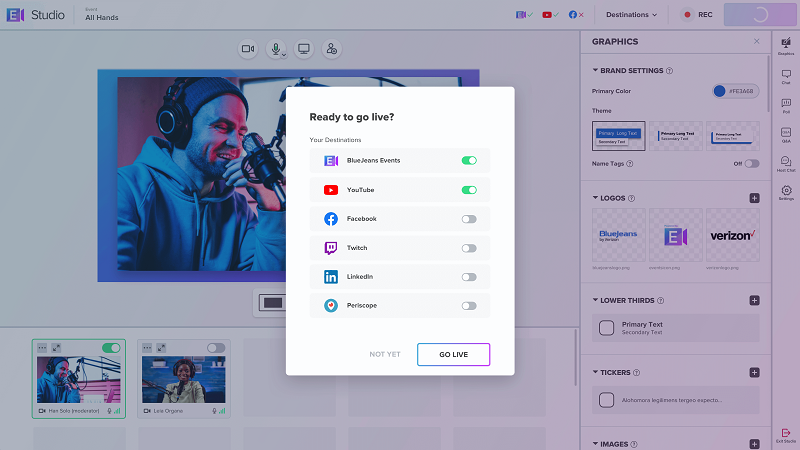This screenshot has width=800, height=450.
Task: Expand Han Solo video tile fullscreen icon
Action: click(56, 348)
